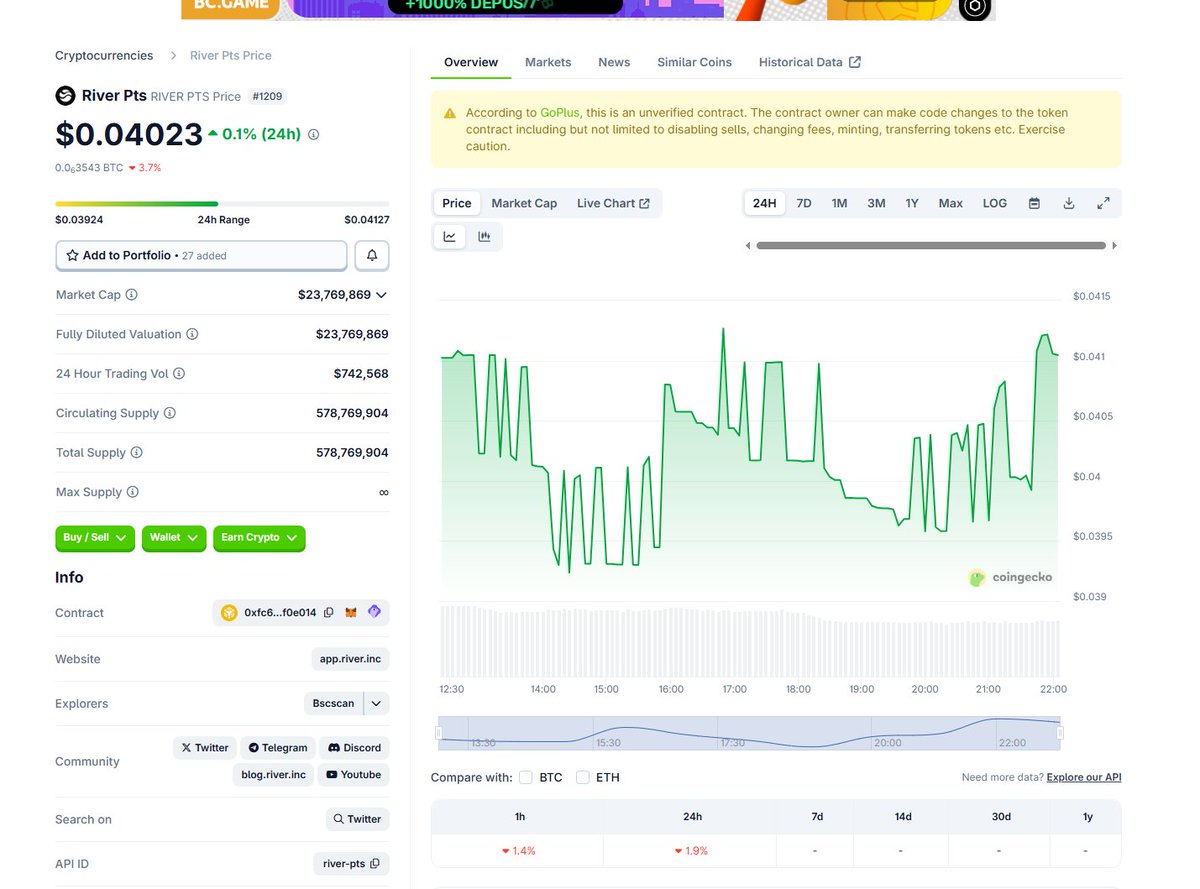The height and width of the screenshot is (889, 1200).
Task: Follow the GoPlus link in the warning
Action: point(559,113)
